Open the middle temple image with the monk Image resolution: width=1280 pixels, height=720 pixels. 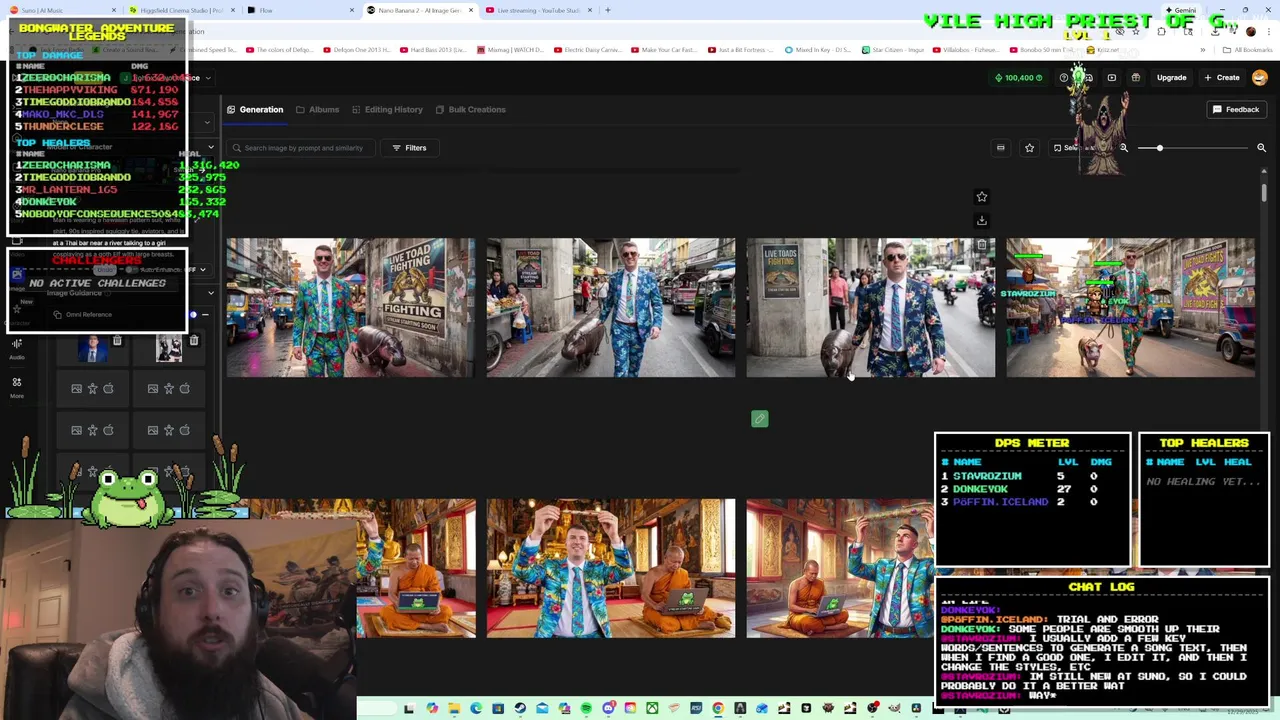(x=611, y=568)
